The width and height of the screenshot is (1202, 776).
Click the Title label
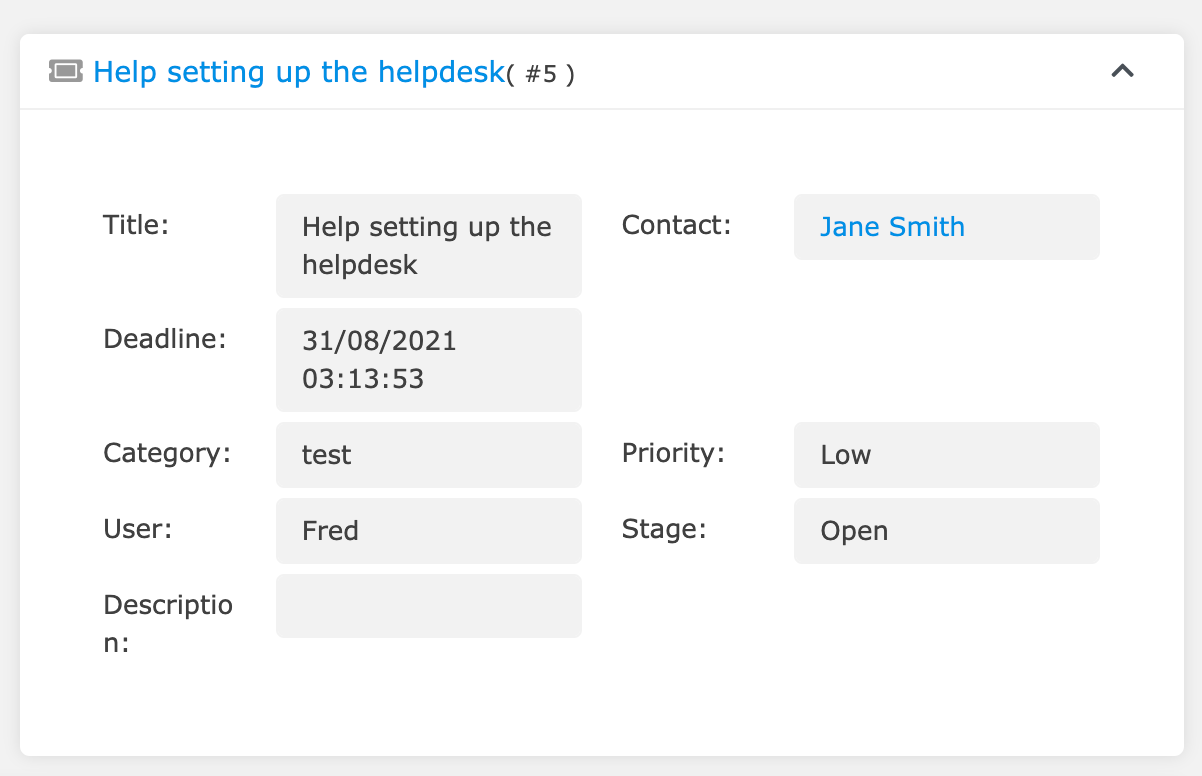click(x=136, y=225)
